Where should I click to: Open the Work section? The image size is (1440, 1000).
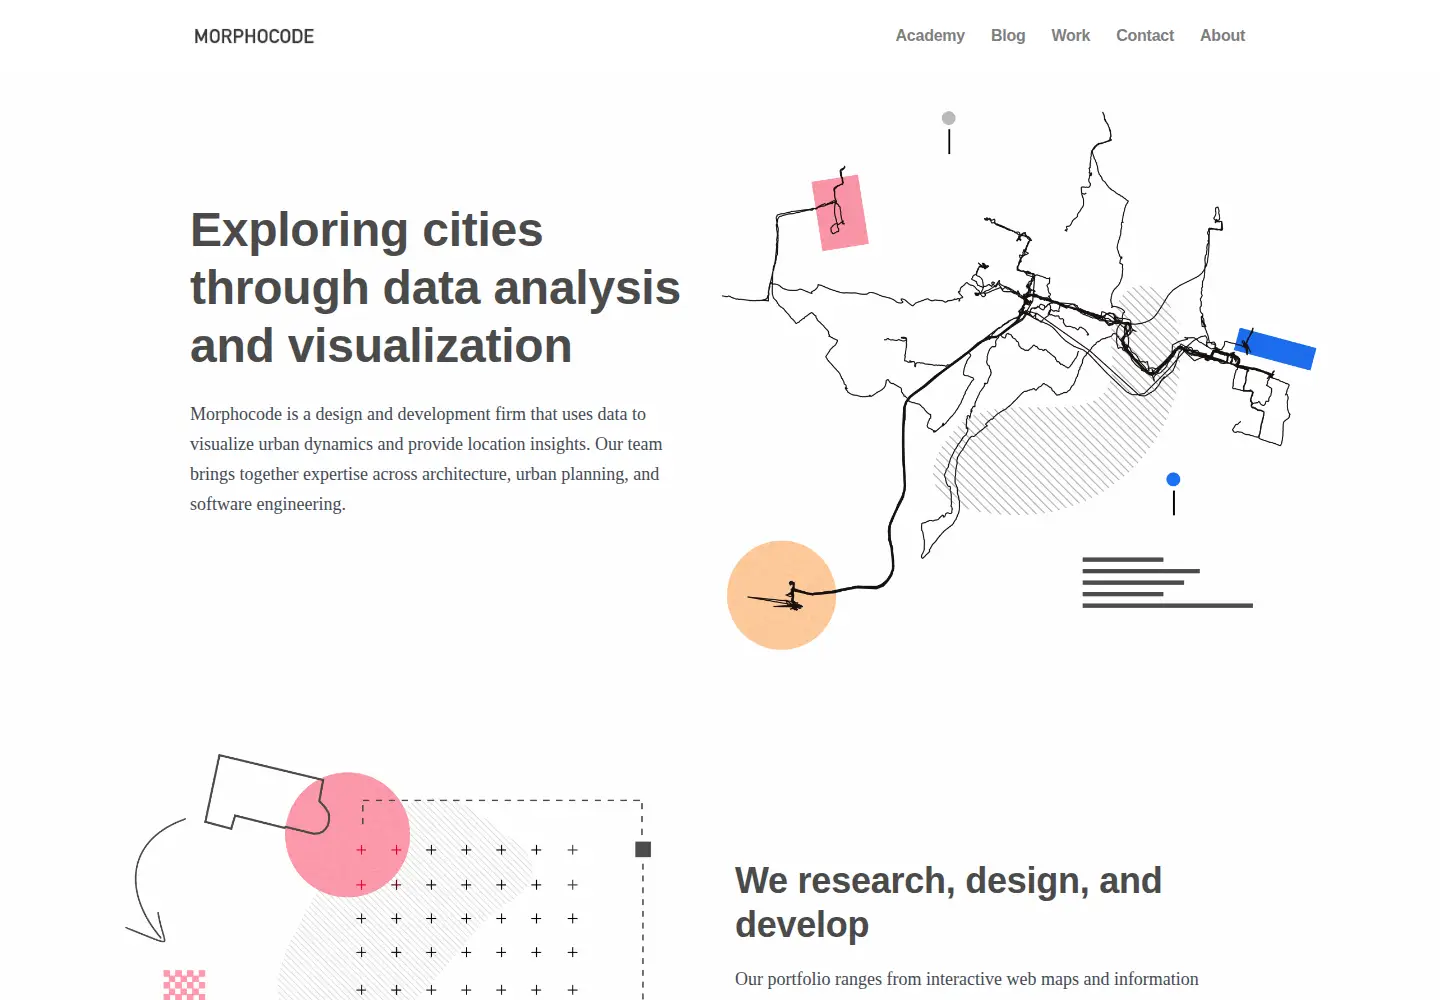click(x=1070, y=35)
